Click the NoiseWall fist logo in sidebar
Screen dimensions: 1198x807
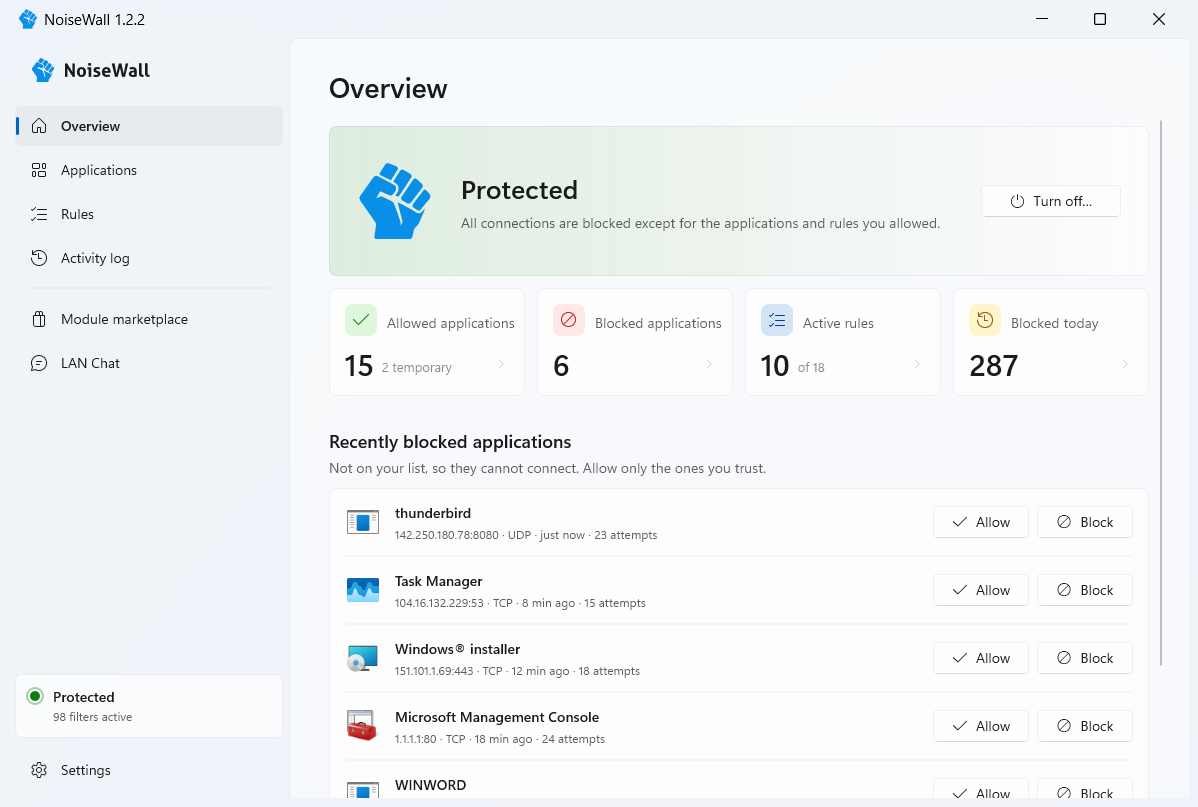pyautogui.click(x=43, y=70)
